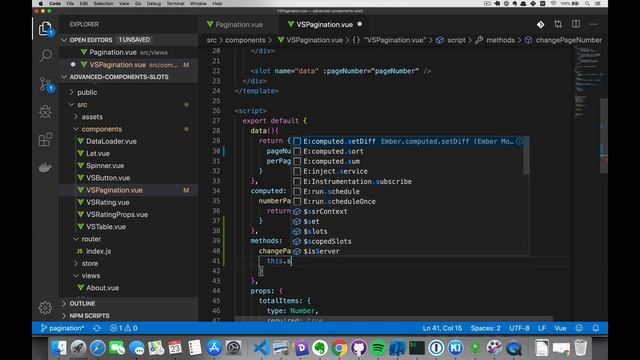
Task: Open the Trash in the dock
Action: (580, 348)
